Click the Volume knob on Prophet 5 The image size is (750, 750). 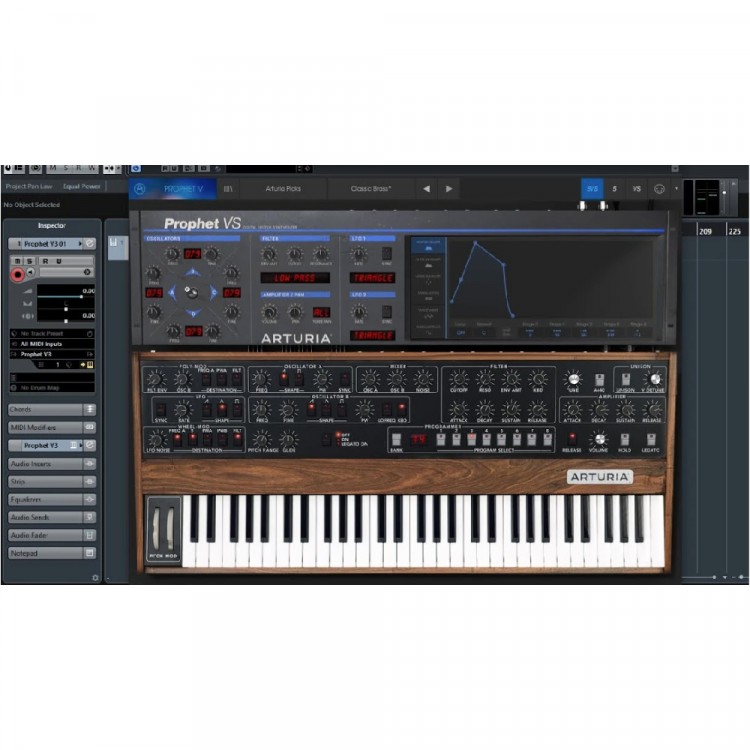[598, 439]
